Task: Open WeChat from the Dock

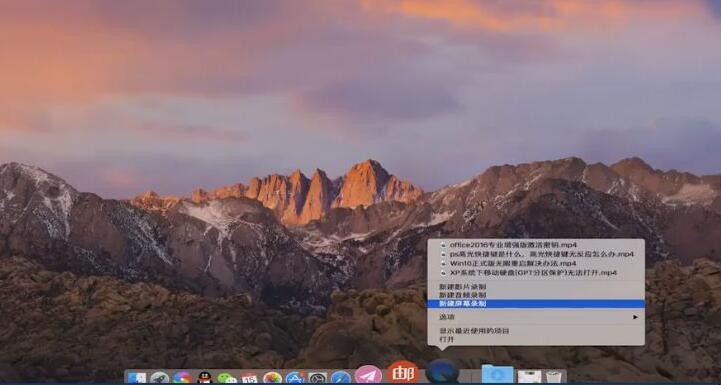Action: tap(227, 378)
